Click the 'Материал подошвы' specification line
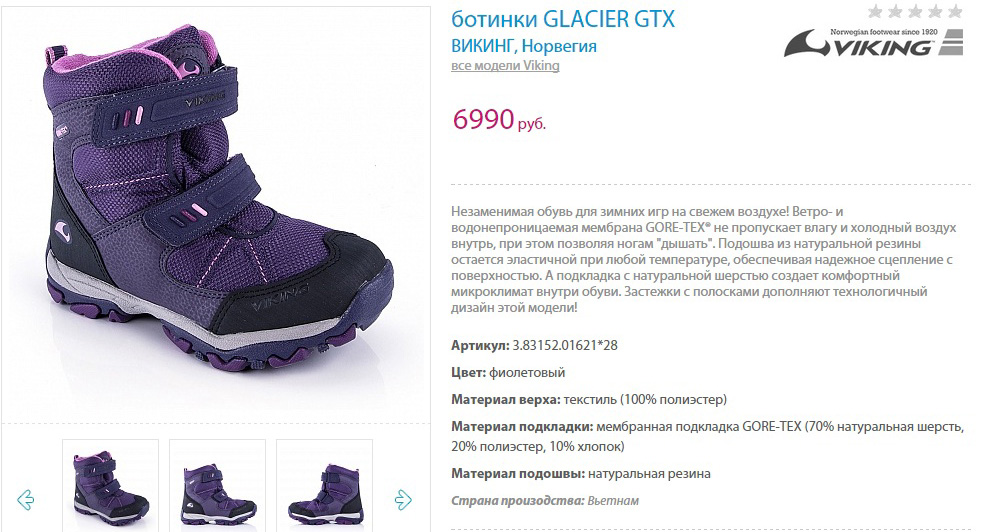986x532 pixels. tap(580, 474)
